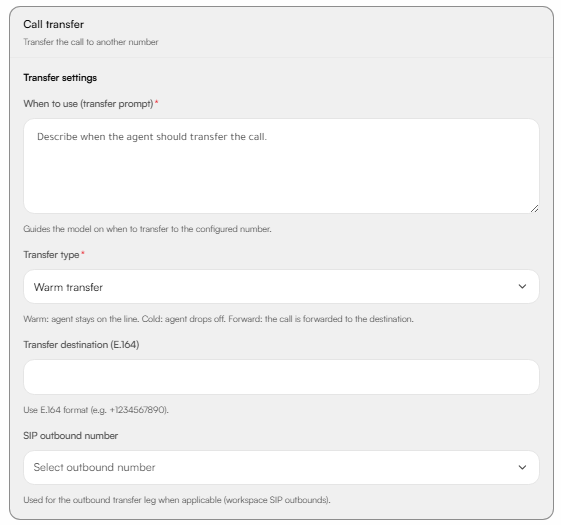The height and width of the screenshot is (525, 561).
Task: Click the red asterisk beside transfer prompt label
Action: tap(156, 102)
